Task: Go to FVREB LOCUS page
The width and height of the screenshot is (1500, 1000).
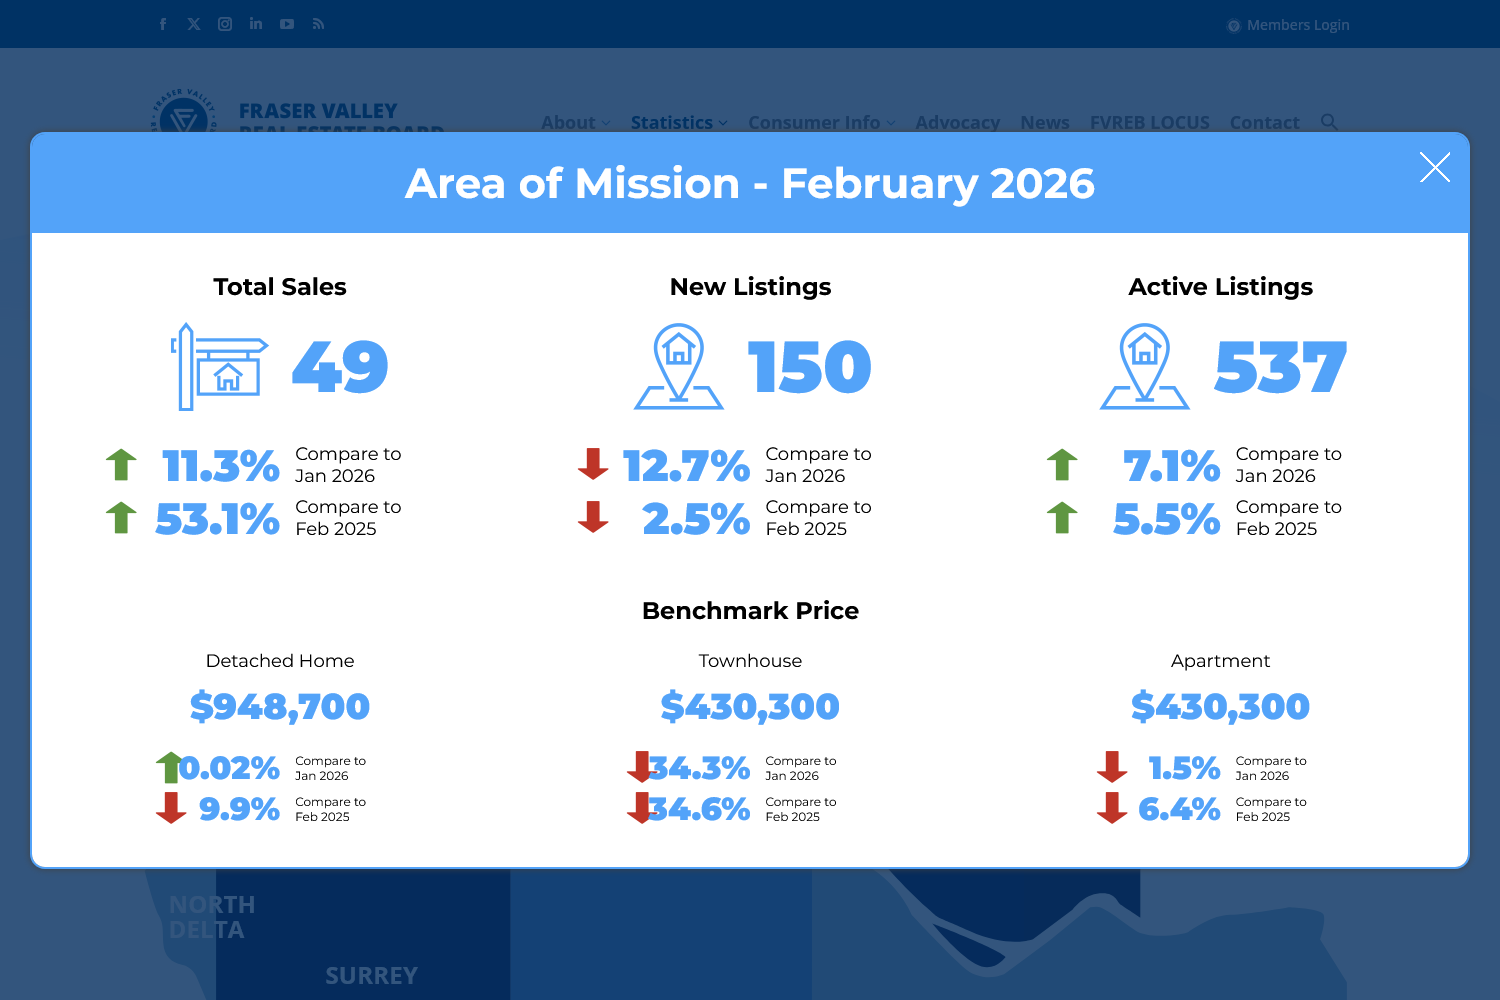Action: click(1149, 123)
